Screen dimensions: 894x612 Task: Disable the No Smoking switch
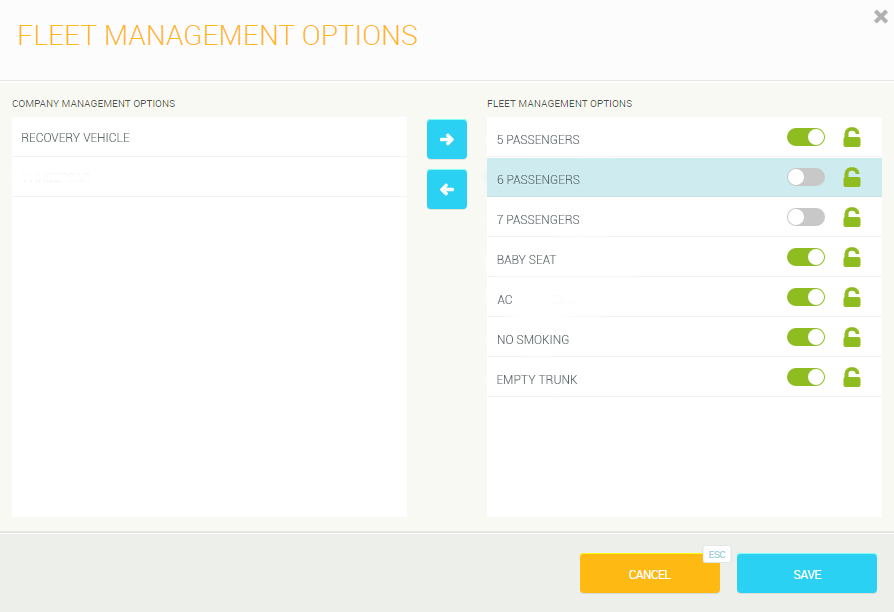click(805, 337)
